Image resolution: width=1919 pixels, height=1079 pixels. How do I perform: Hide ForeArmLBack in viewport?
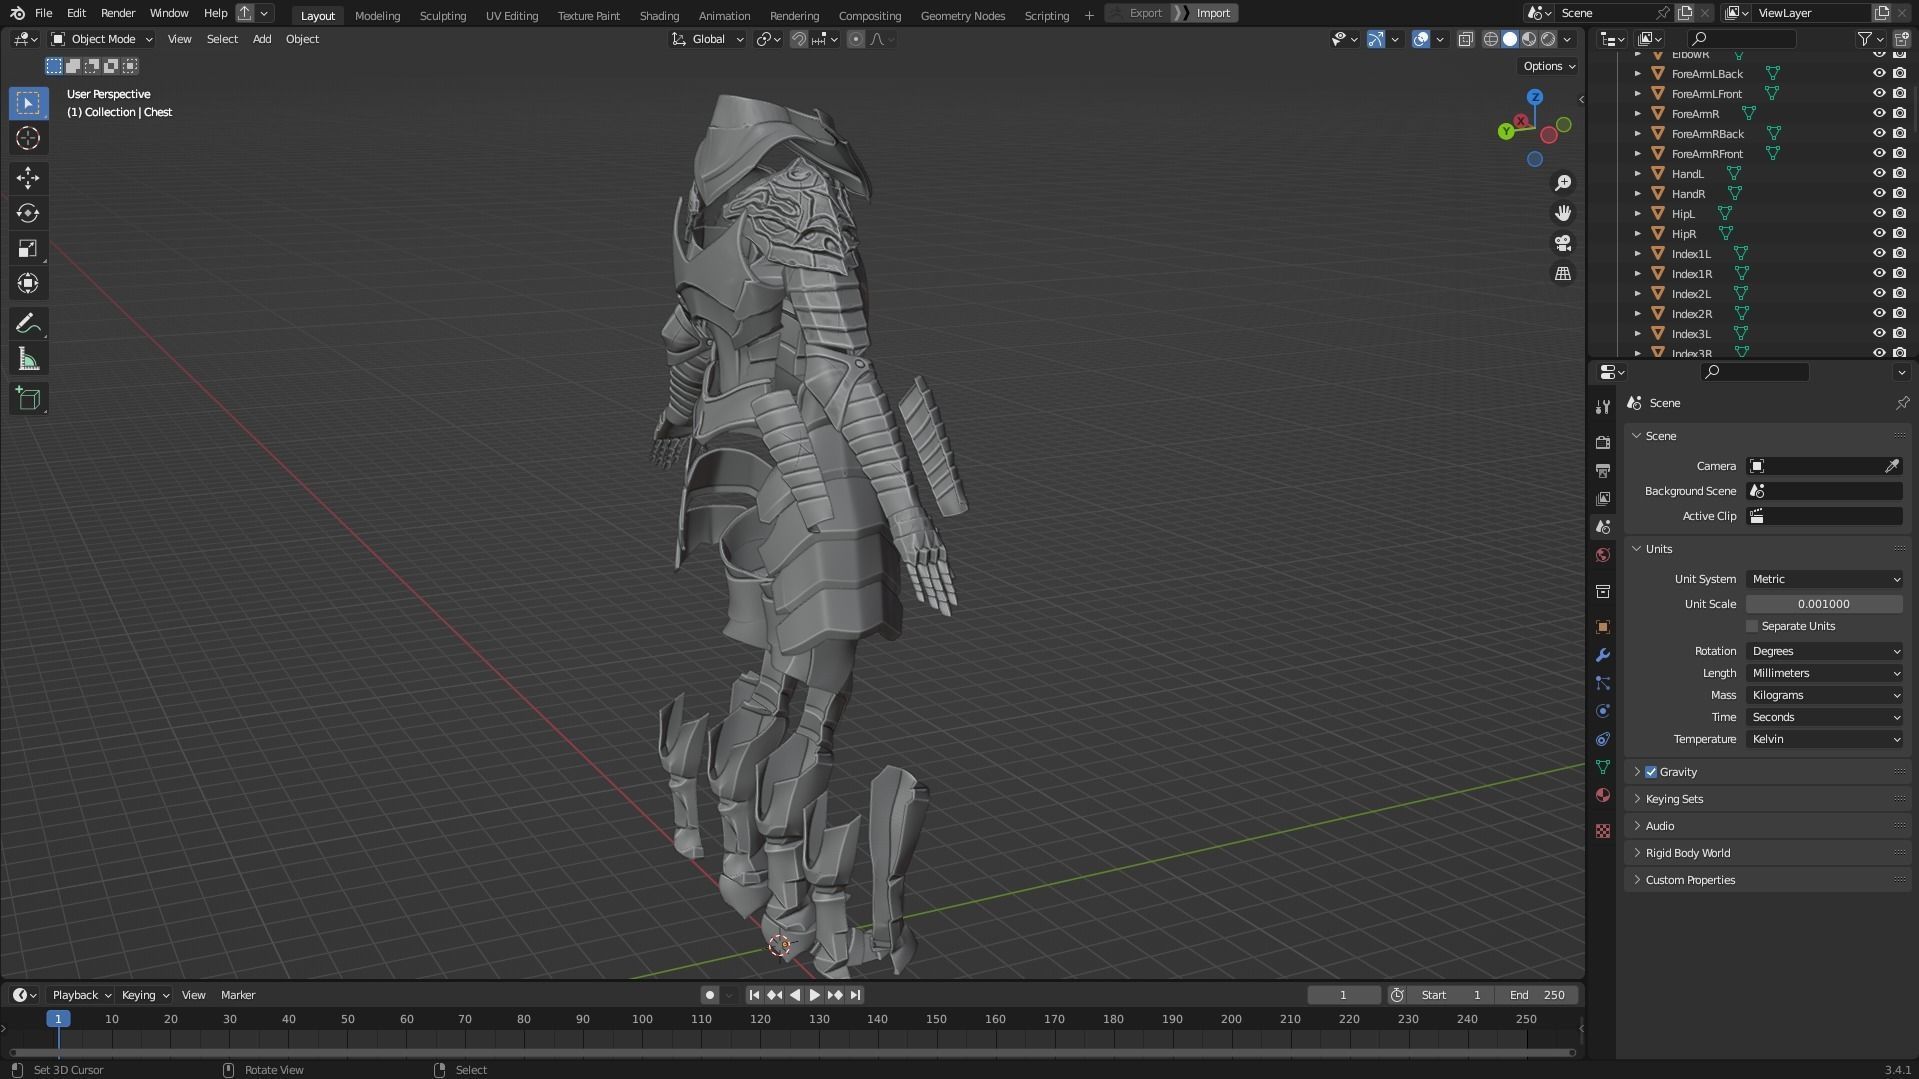point(1879,73)
